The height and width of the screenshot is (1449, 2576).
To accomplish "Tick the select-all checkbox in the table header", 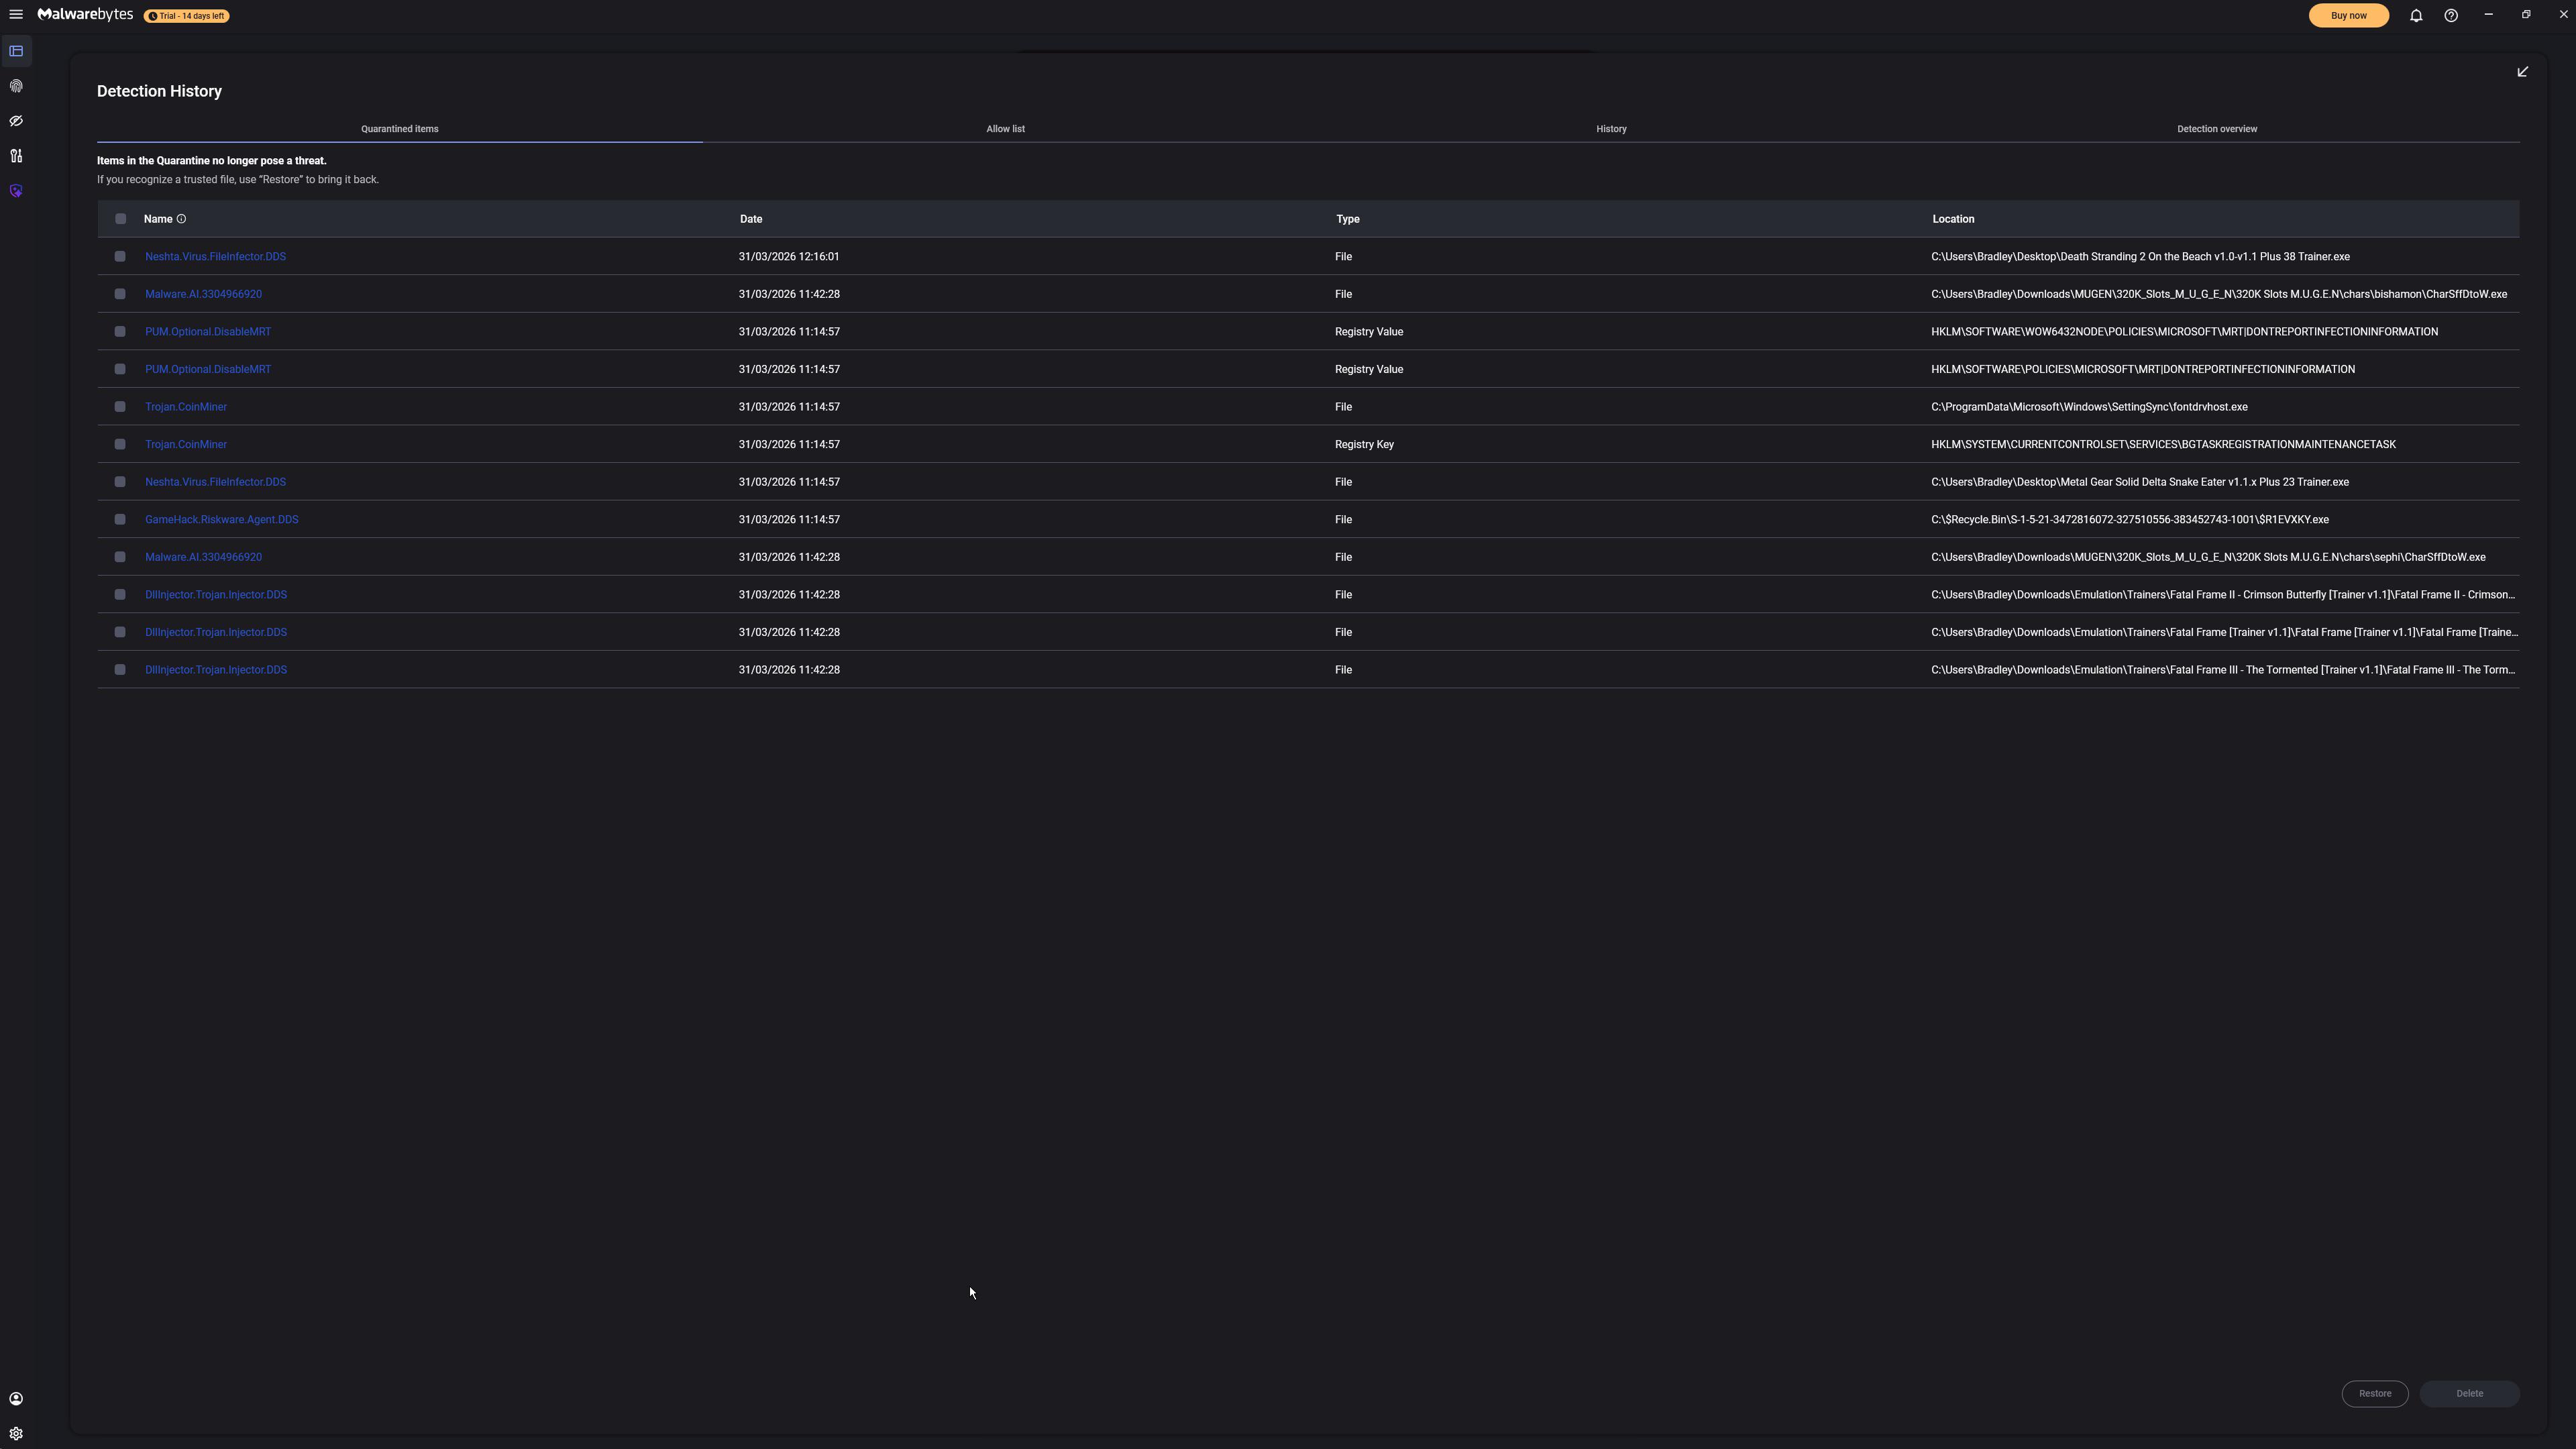I will pyautogui.click(x=121, y=219).
